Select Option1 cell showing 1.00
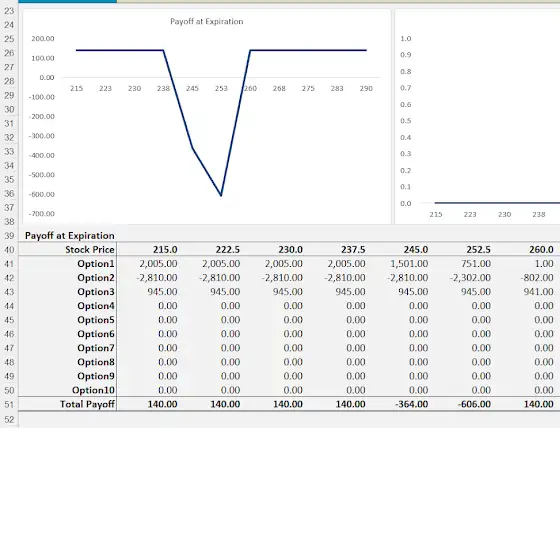The width and height of the screenshot is (560, 560). [544, 264]
